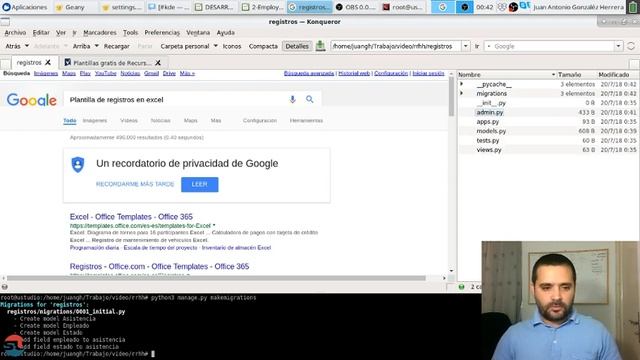
Task: Open the Imágenes link in Google bar
Action: (x=46, y=73)
